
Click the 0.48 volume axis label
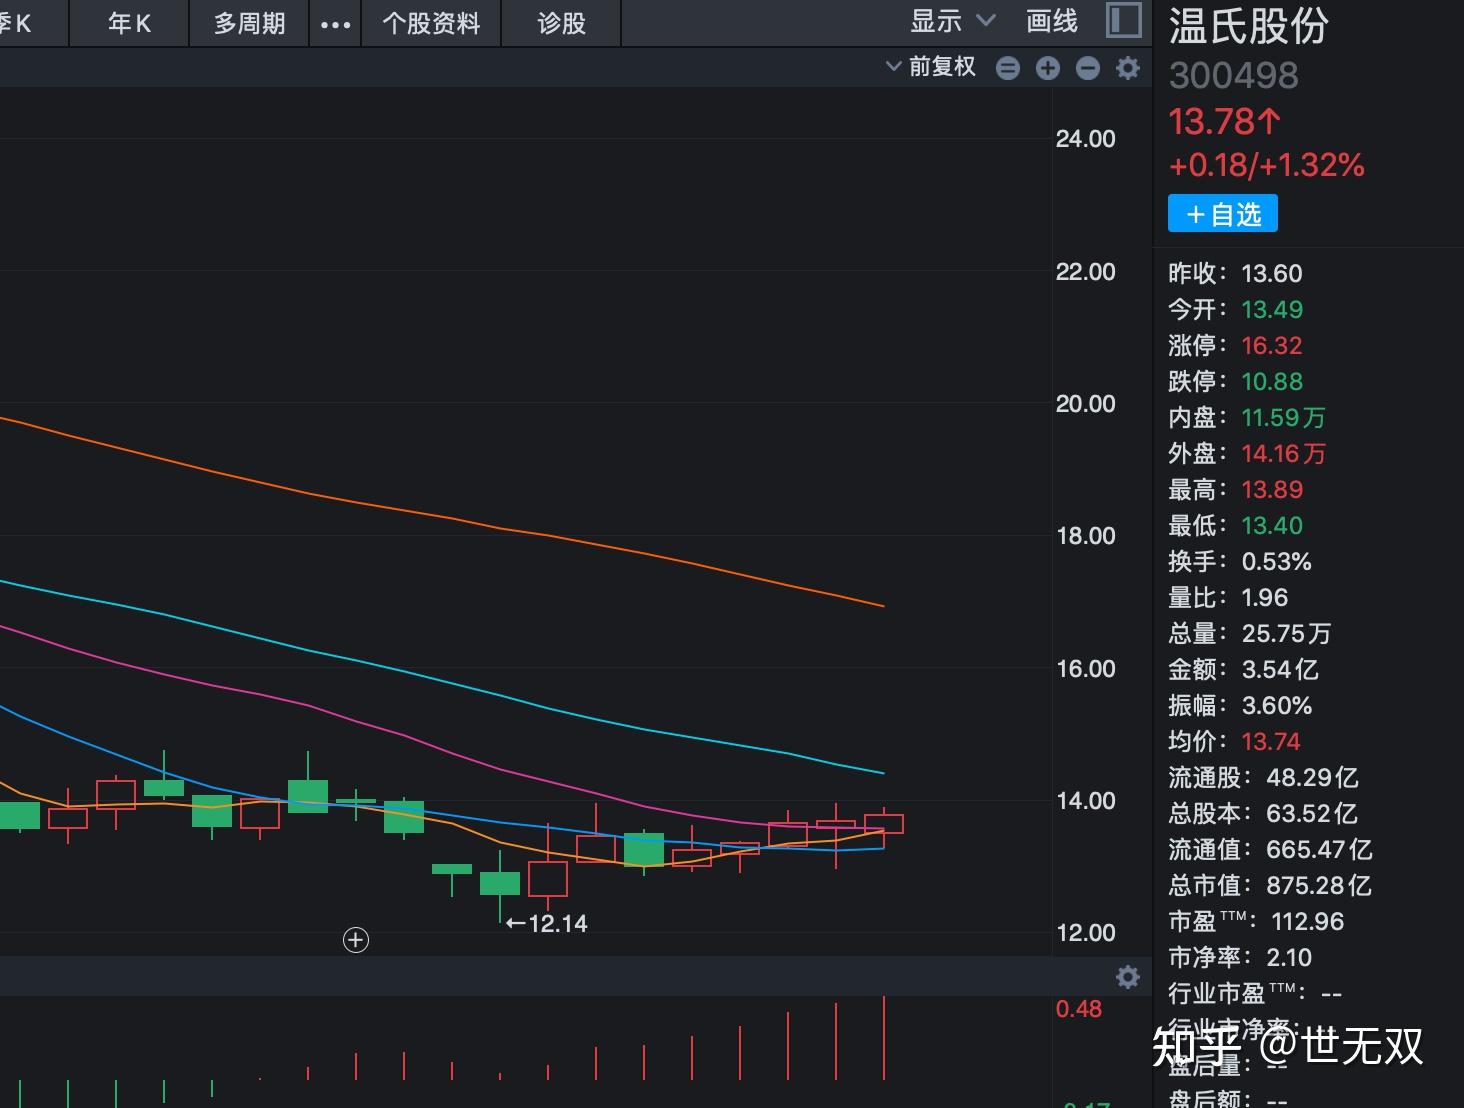click(x=1078, y=1009)
